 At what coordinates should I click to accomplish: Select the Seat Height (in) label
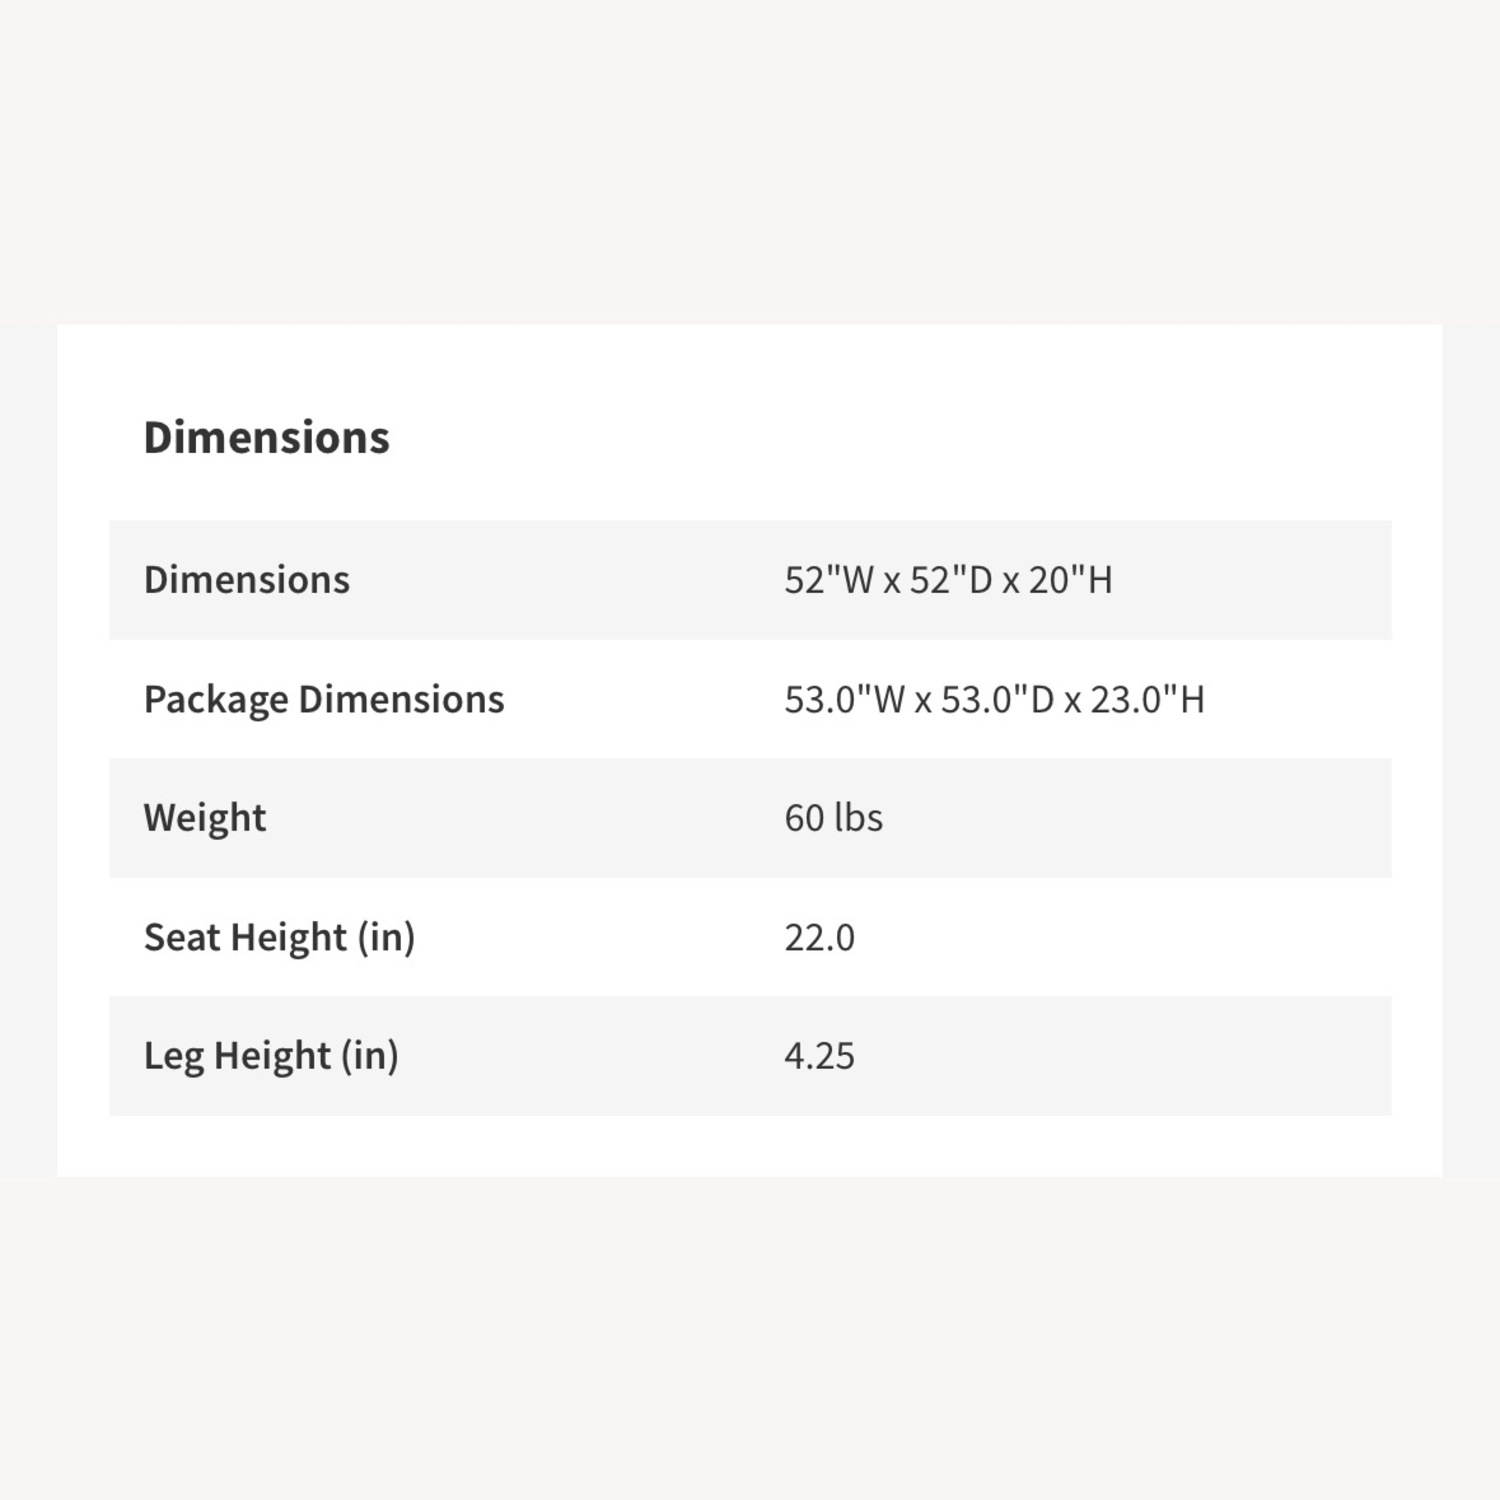(x=278, y=937)
